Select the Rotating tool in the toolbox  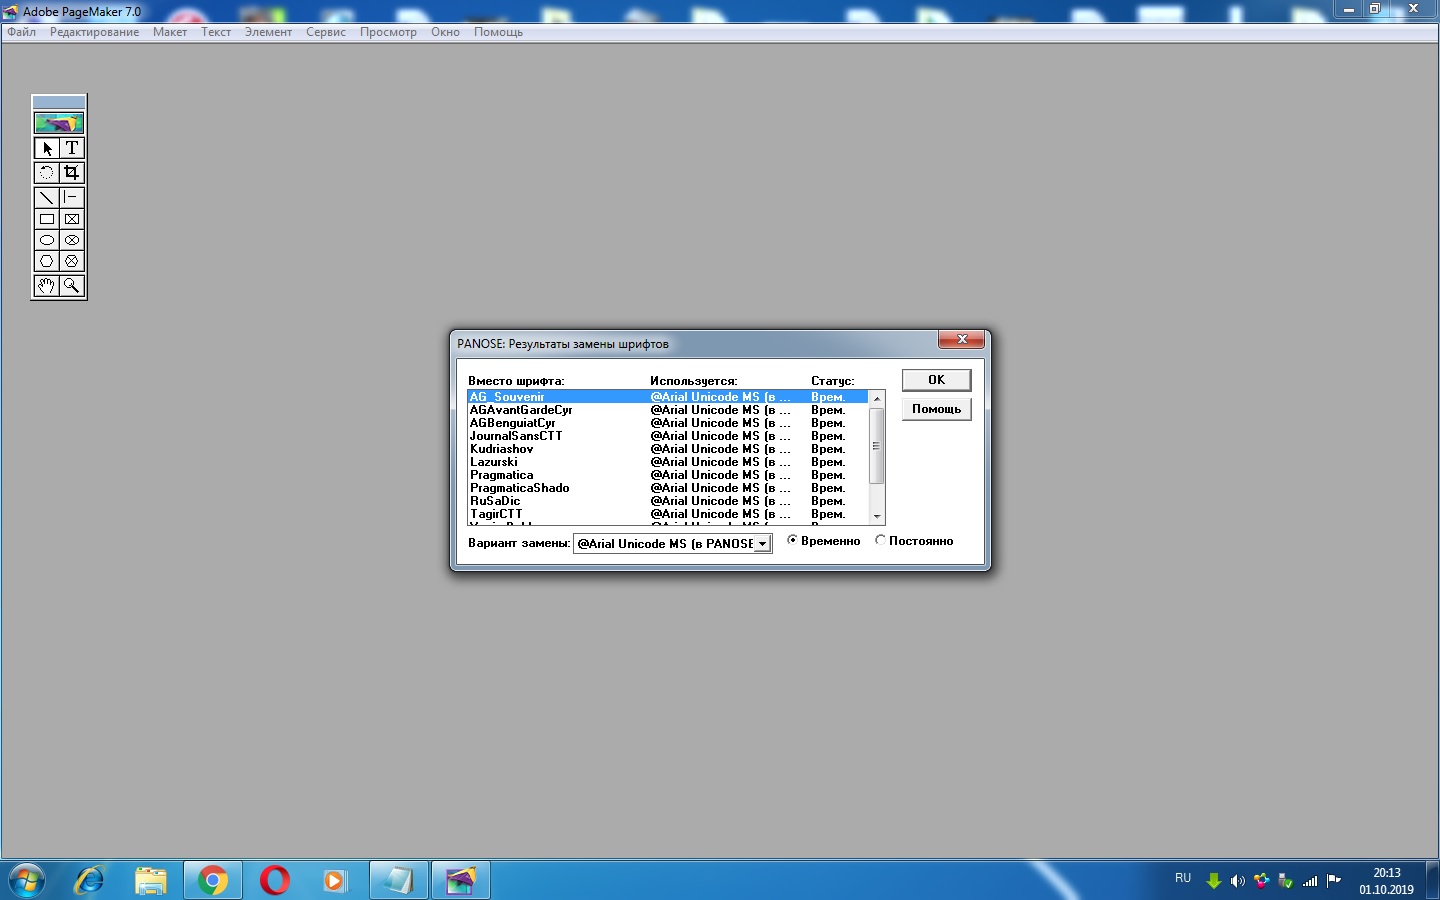(x=47, y=173)
